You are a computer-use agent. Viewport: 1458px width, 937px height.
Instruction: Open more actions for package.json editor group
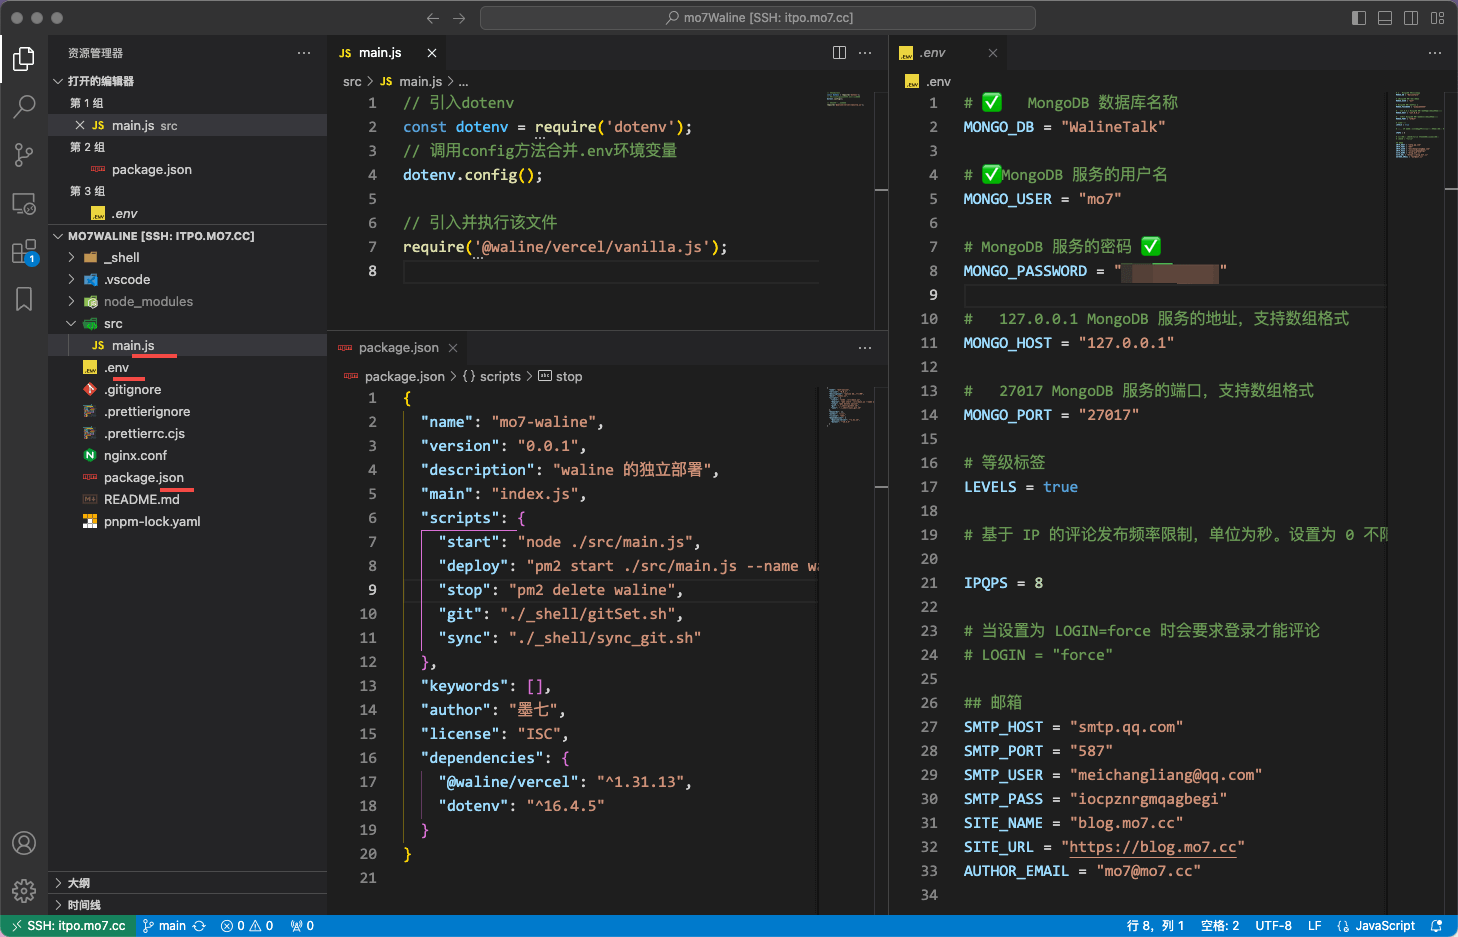point(865,348)
